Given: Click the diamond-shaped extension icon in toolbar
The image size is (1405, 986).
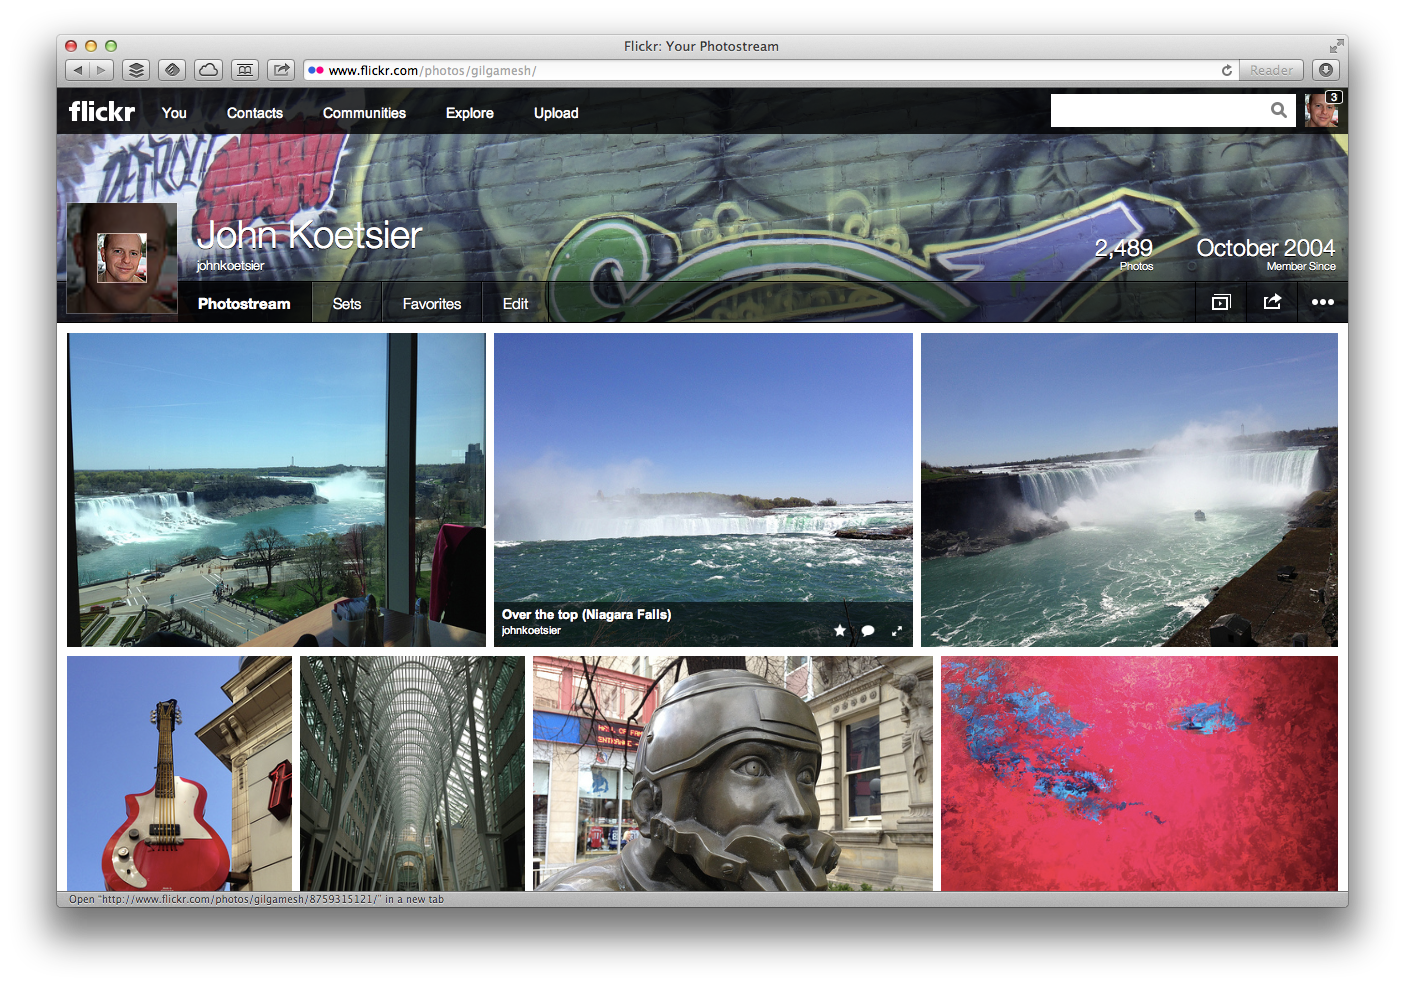Looking at the screenshot, I should (172, 70).
